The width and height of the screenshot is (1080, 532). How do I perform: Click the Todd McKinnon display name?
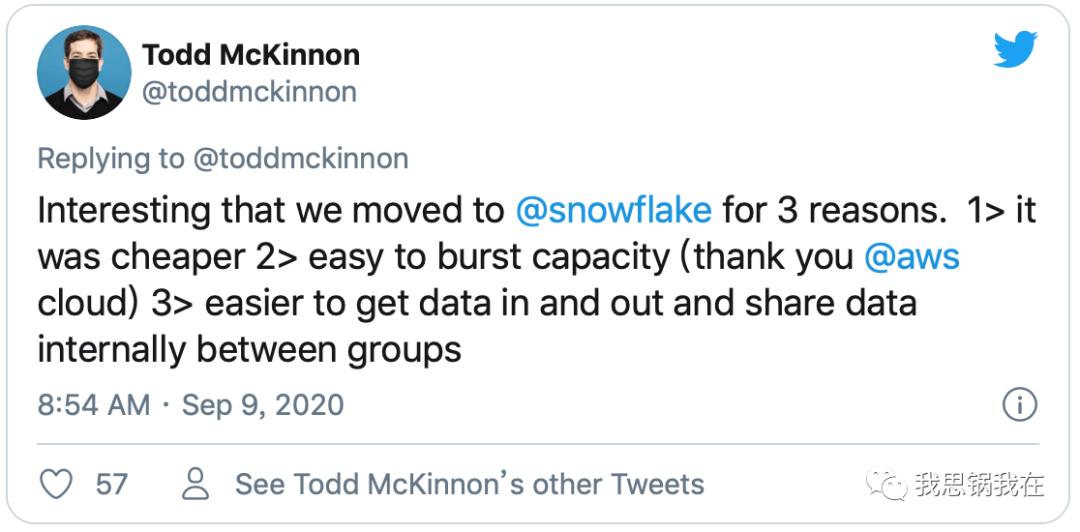tap(251, 55)
